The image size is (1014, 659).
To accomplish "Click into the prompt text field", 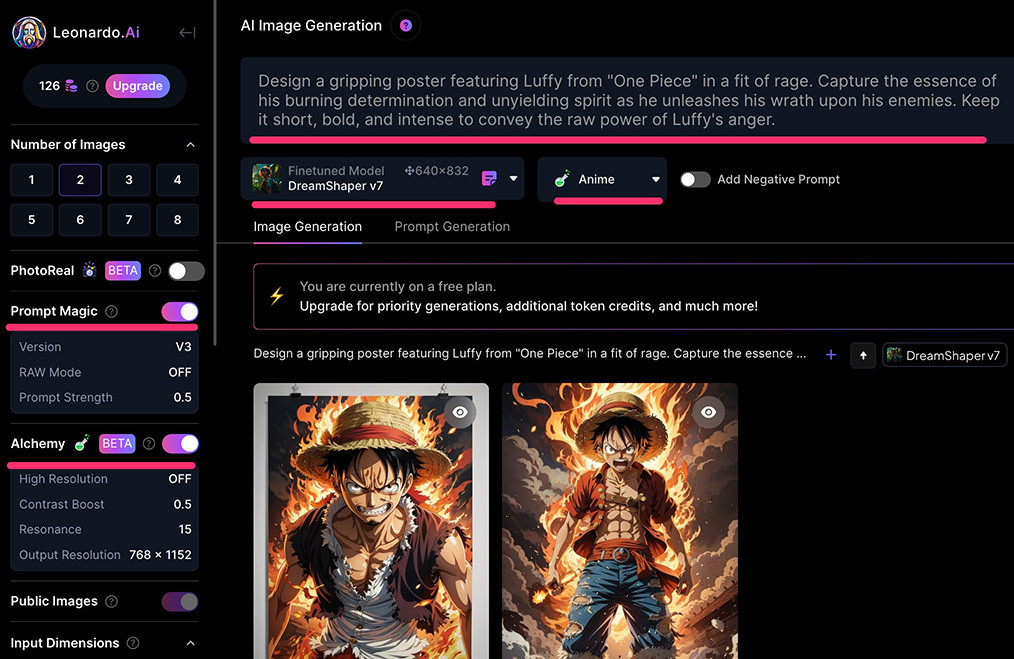I will (627, 100).
